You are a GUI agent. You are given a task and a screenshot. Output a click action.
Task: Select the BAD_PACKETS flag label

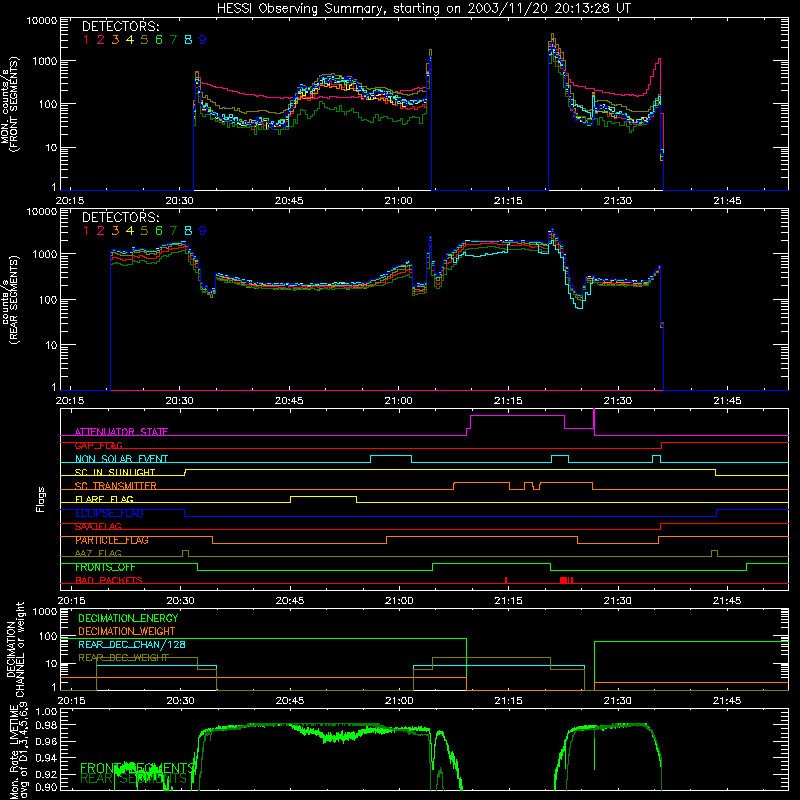click(109, 580)
